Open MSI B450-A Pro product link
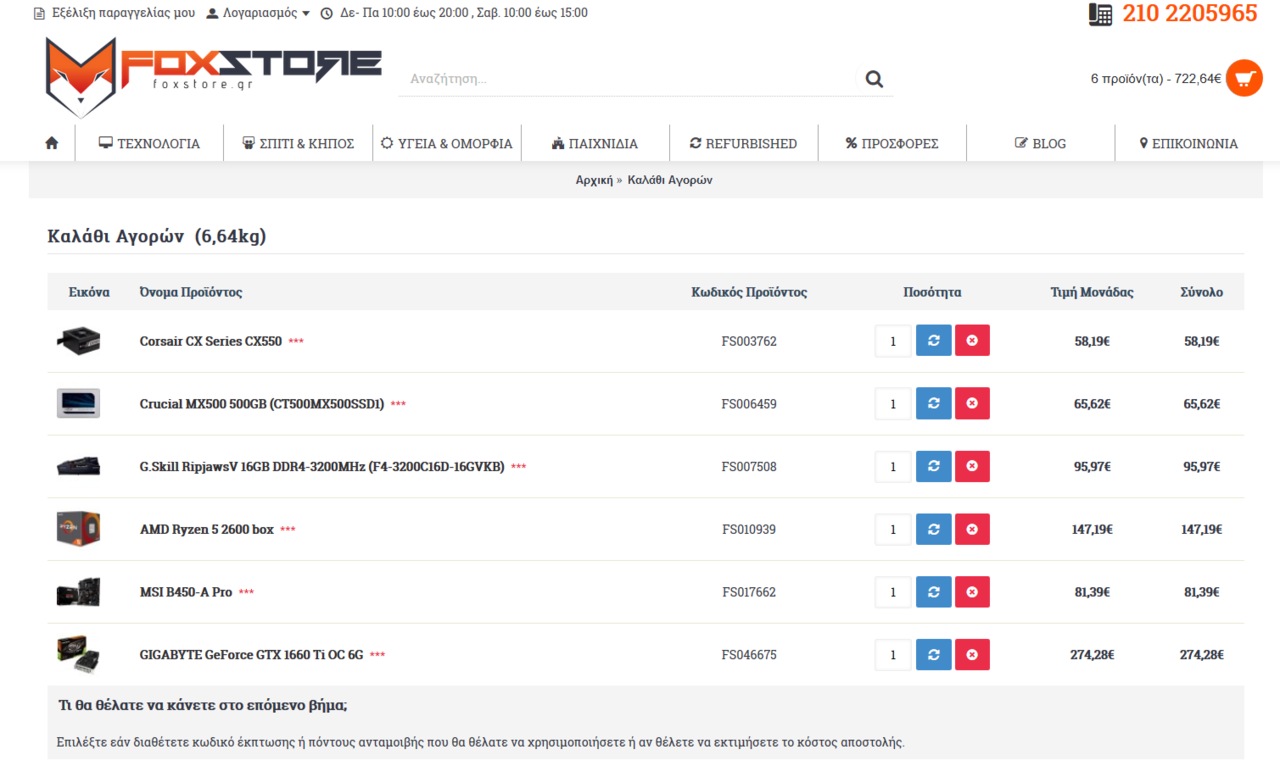Image resolution: width=1280 pixels, height=766 pixels. point(186,592)
